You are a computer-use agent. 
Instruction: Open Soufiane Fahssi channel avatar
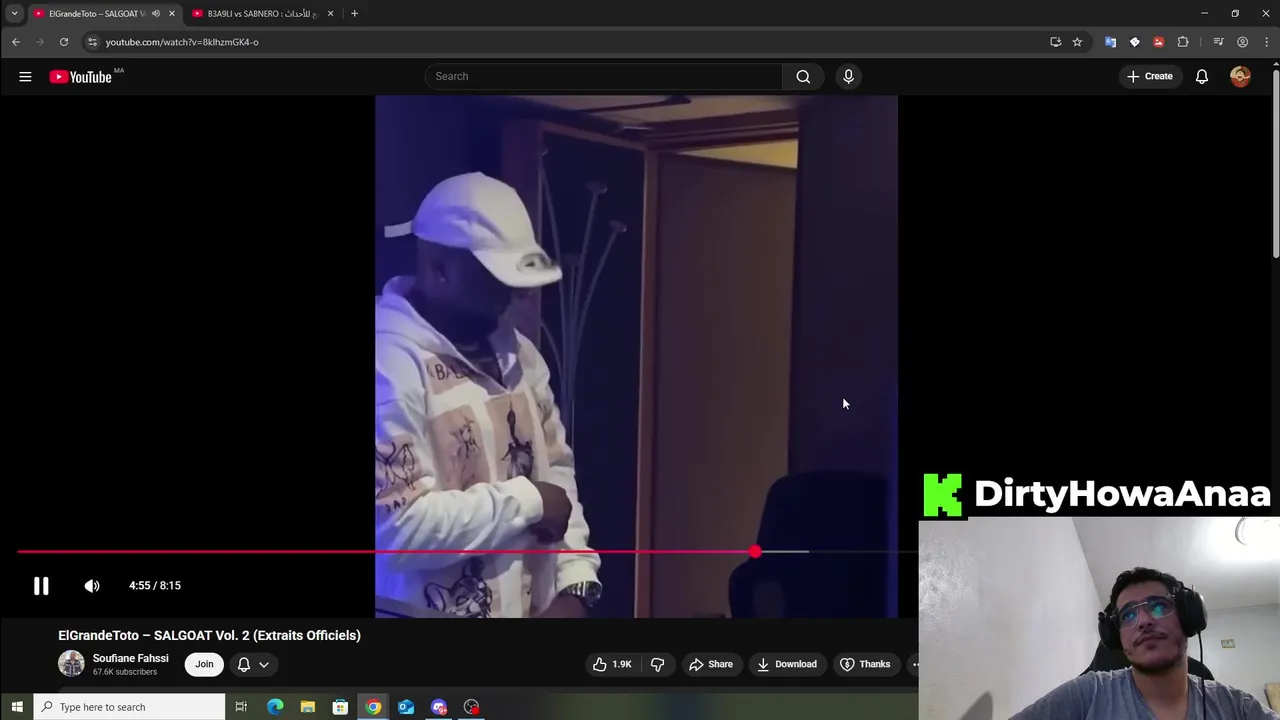point(71,663)
